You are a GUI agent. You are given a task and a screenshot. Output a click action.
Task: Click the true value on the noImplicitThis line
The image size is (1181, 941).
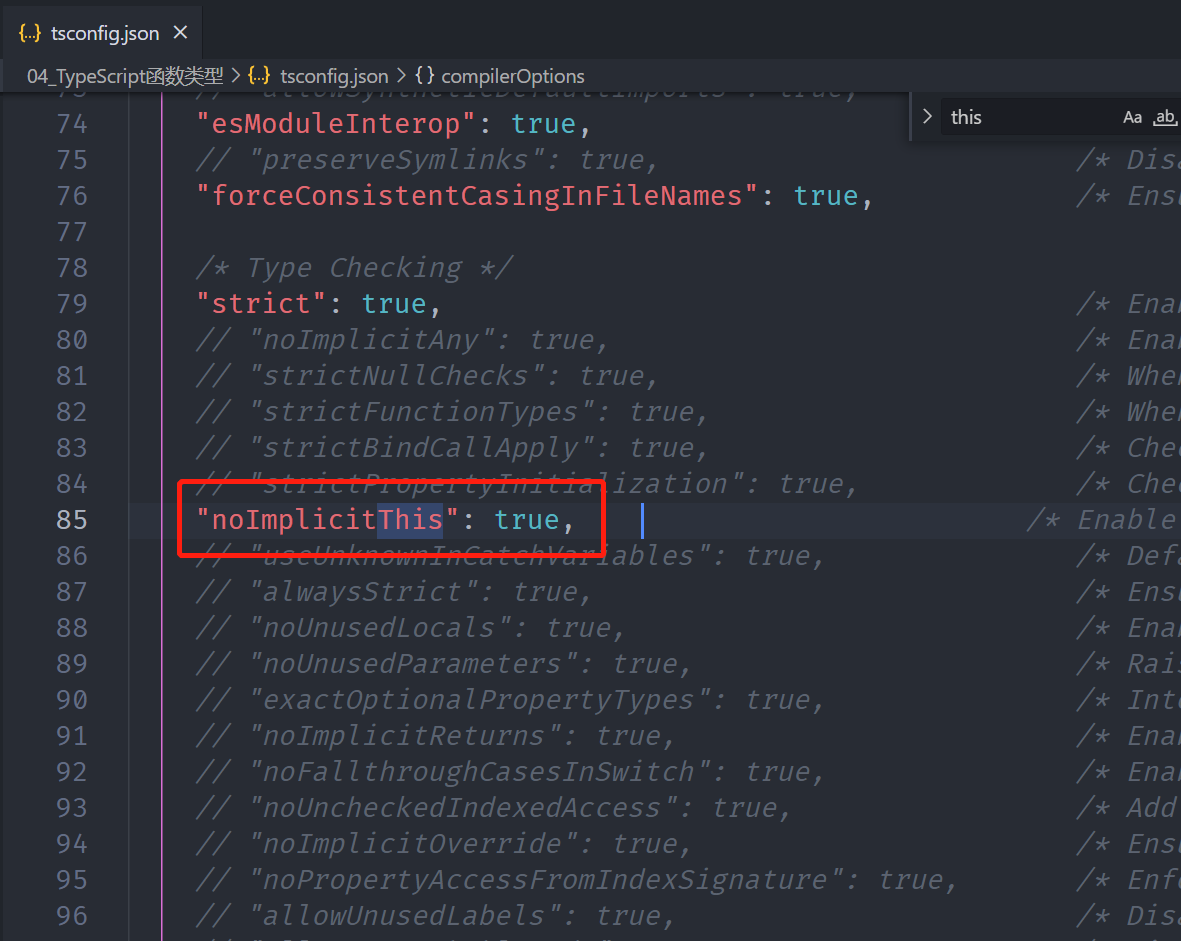(526, 520)
